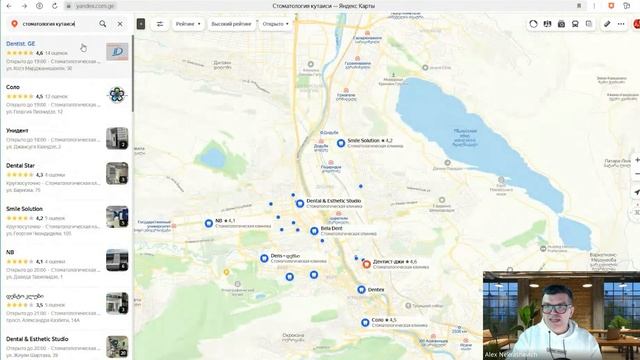Click the Bella Dent map marker
Screen dimensions: 640x360
coord(314,231)
